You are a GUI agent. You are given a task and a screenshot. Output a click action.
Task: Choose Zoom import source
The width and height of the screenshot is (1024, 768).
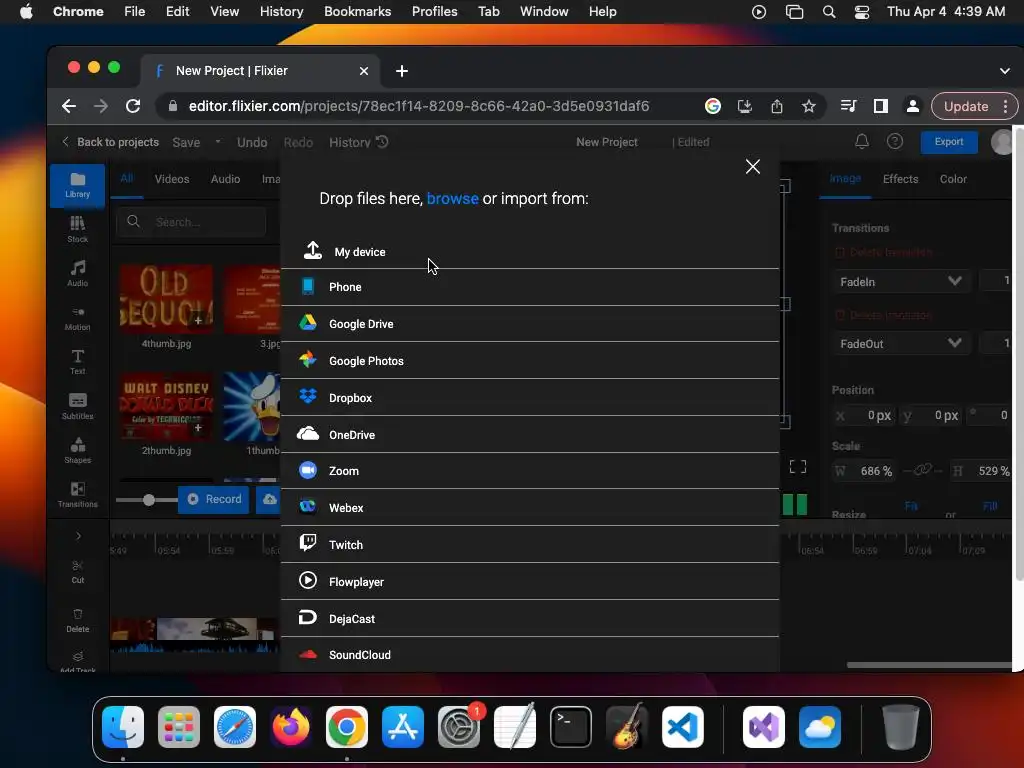pyautogui.click(x=530, y=471)
